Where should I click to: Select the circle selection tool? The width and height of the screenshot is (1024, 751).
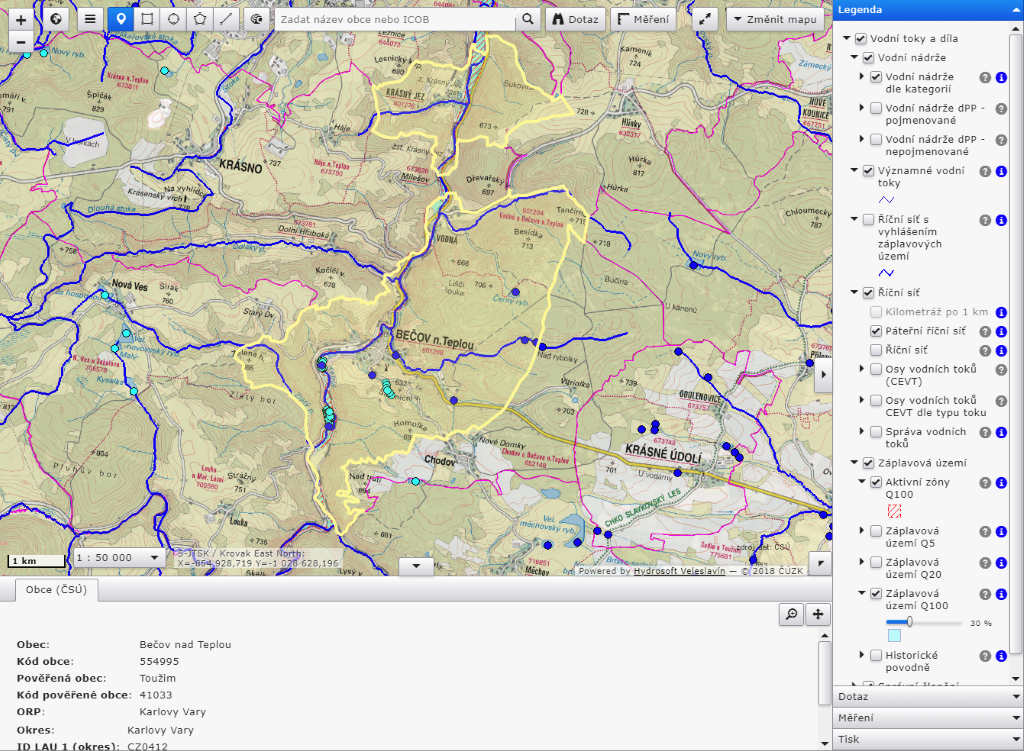174,20
